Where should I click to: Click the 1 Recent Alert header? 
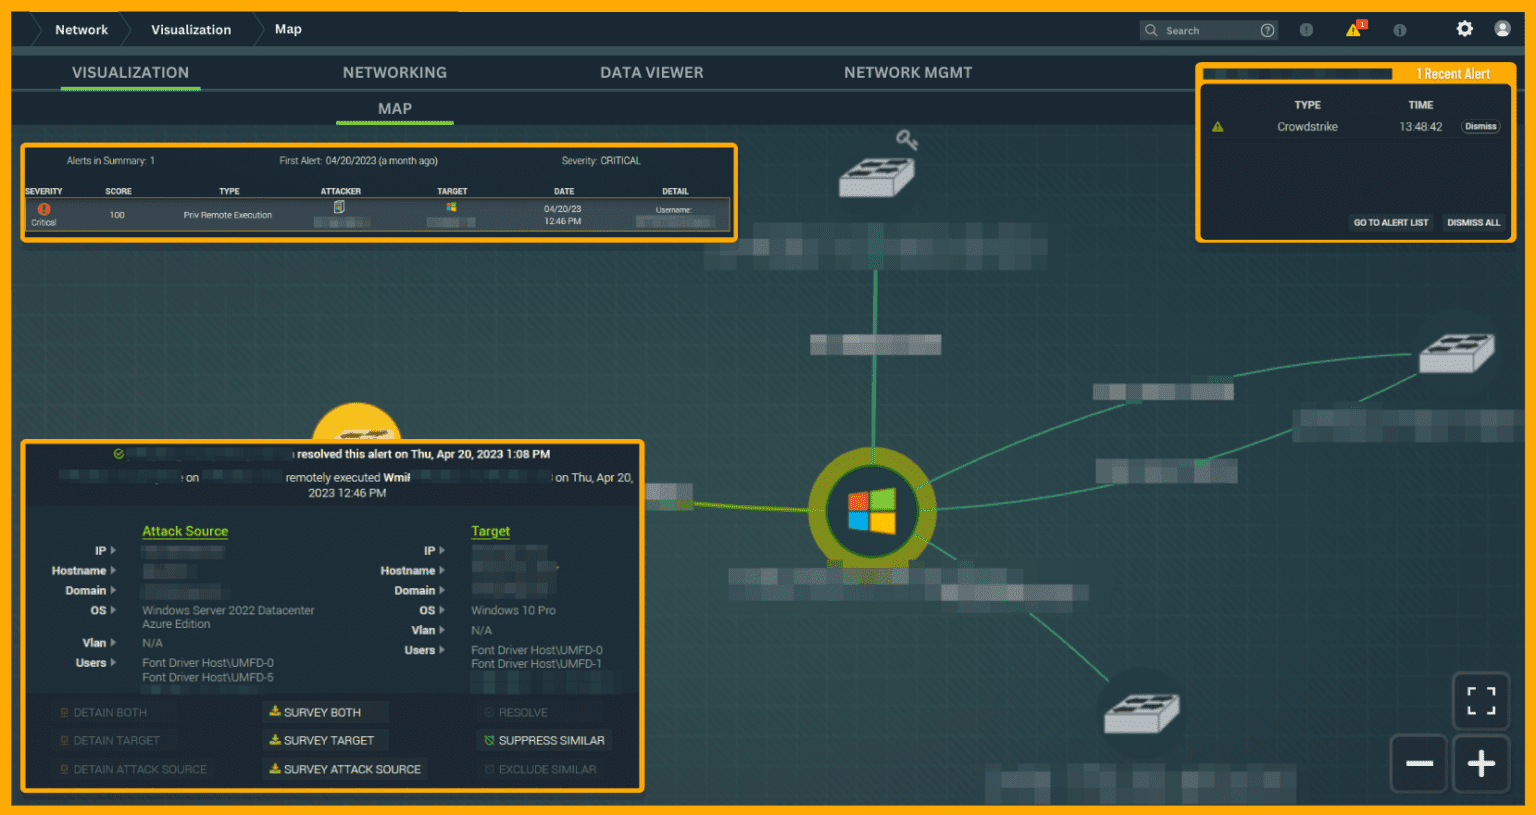(1453, 74)
